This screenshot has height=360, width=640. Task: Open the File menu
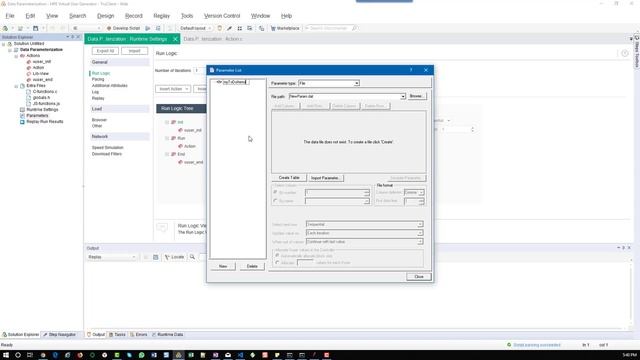(10, 16)
